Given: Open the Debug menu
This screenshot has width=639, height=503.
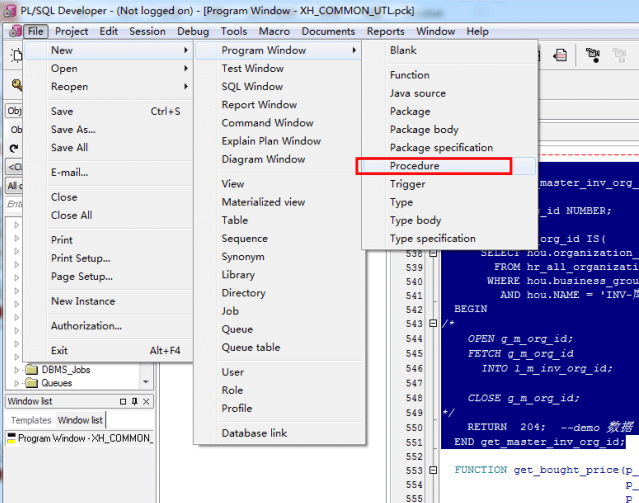Looking at the screenshot, I should click(x=193, y=31).
